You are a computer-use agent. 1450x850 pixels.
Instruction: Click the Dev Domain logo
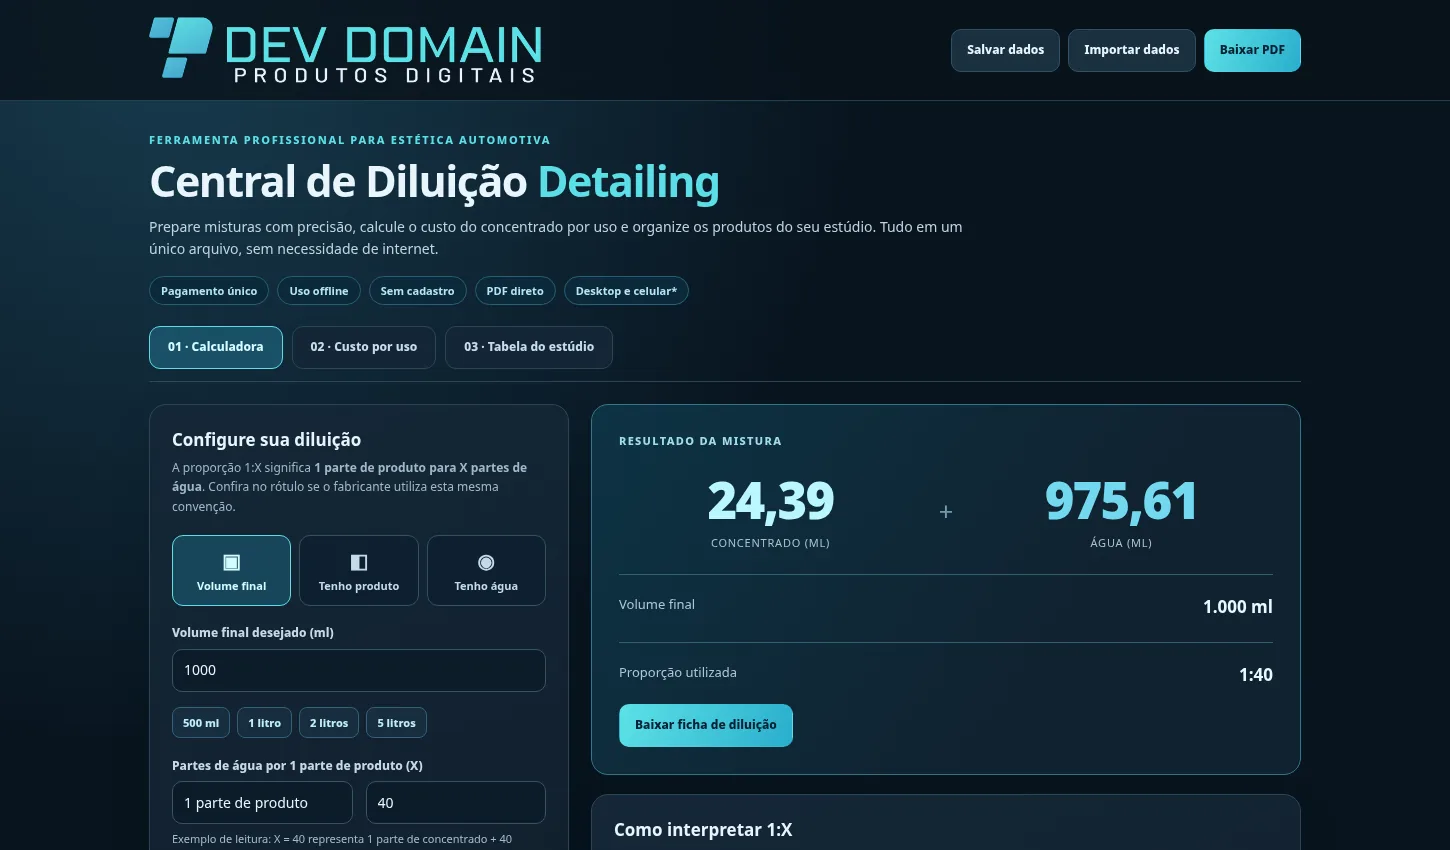(x=345, y=49)
